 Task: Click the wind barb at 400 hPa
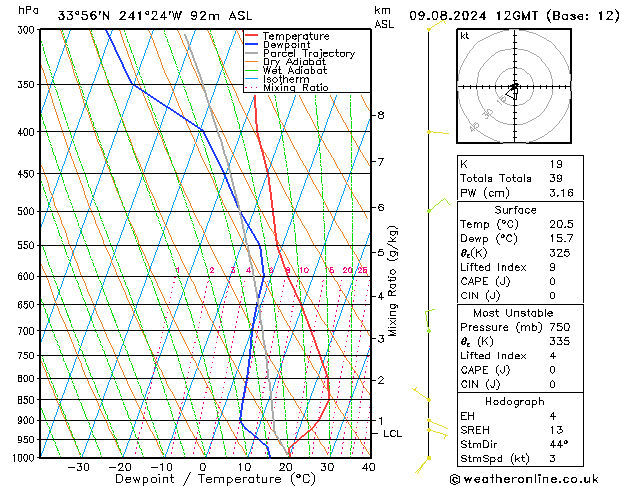click(438, 132)
